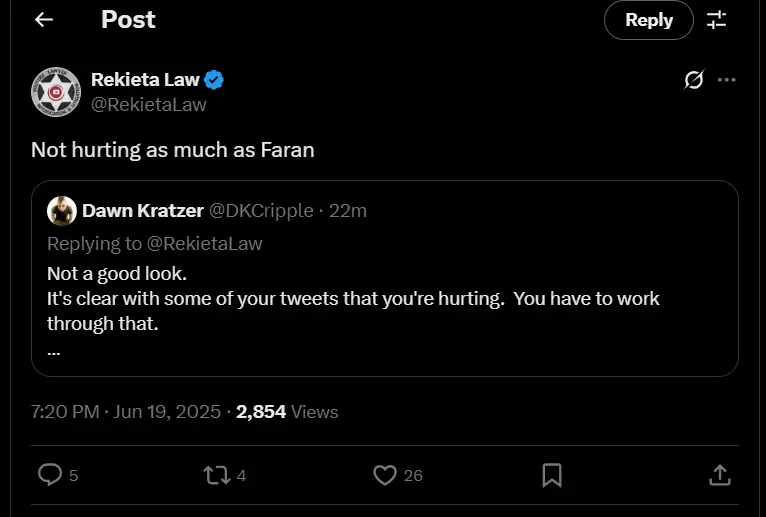Viewport: 766px width, 517px height.
Task: Click the Reply button at top
Action: coord(649,20)
